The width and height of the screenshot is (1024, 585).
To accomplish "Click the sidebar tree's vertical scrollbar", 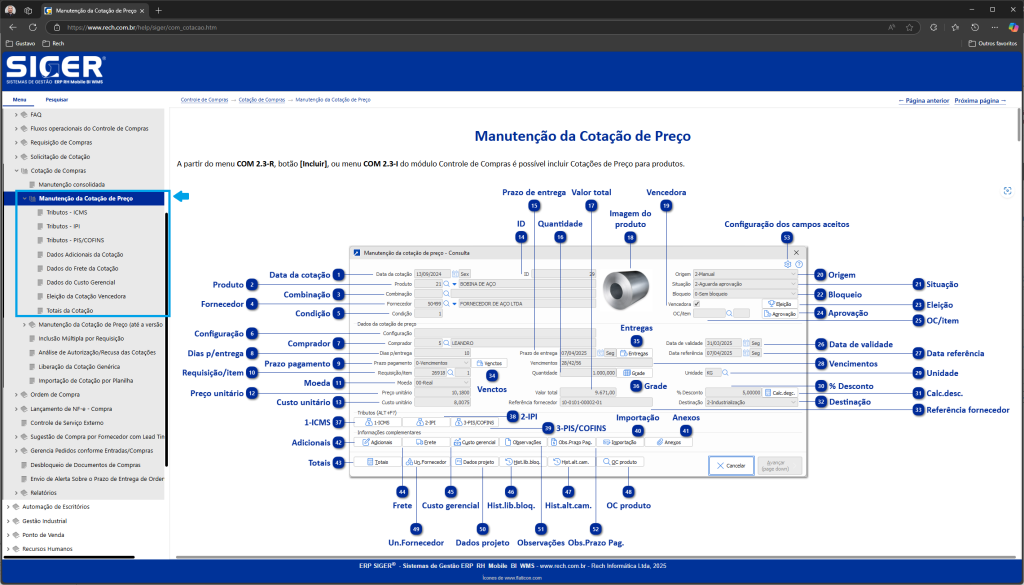I will (x=167, y=340).
